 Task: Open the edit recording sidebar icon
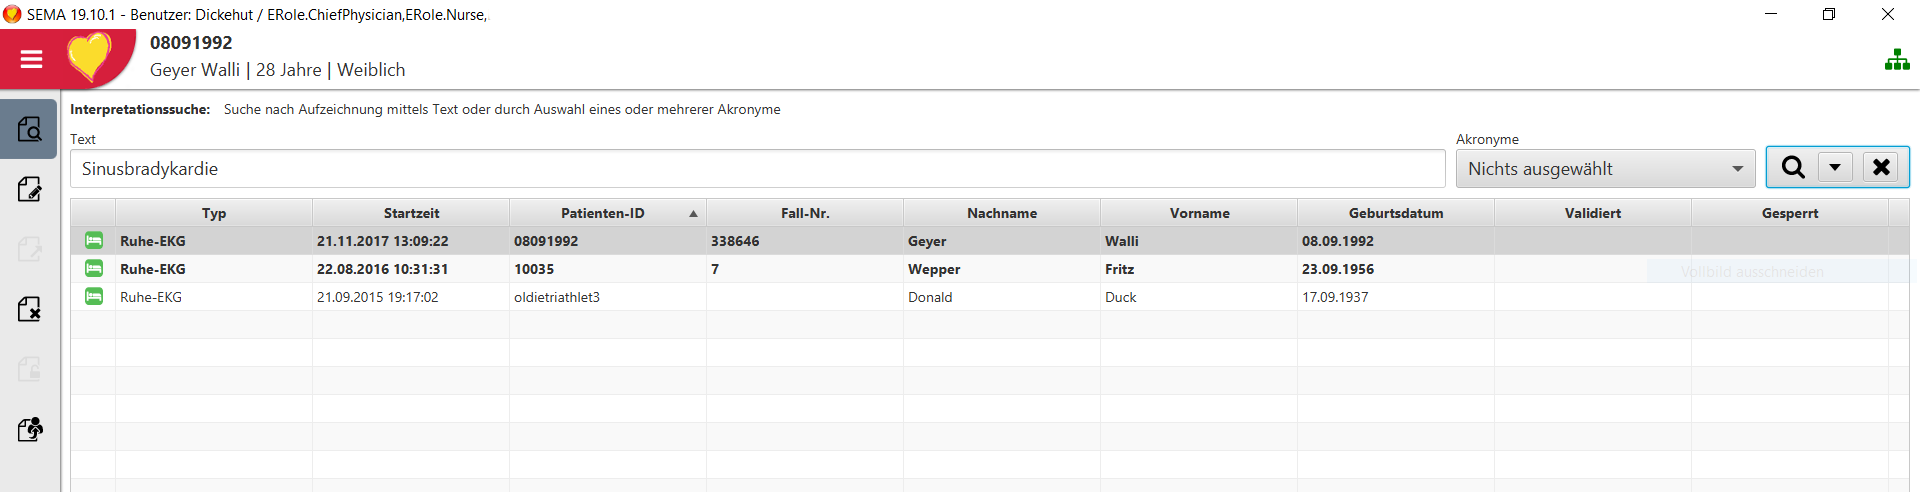29,189
